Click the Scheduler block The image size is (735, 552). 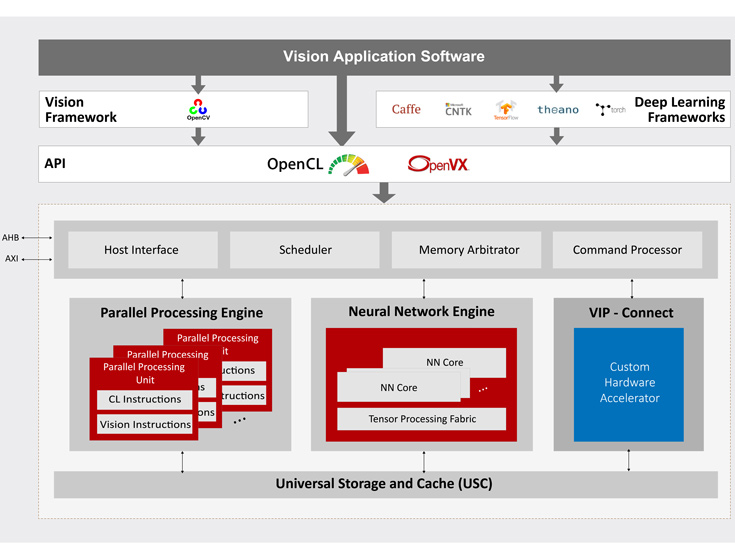click(305, 250)
